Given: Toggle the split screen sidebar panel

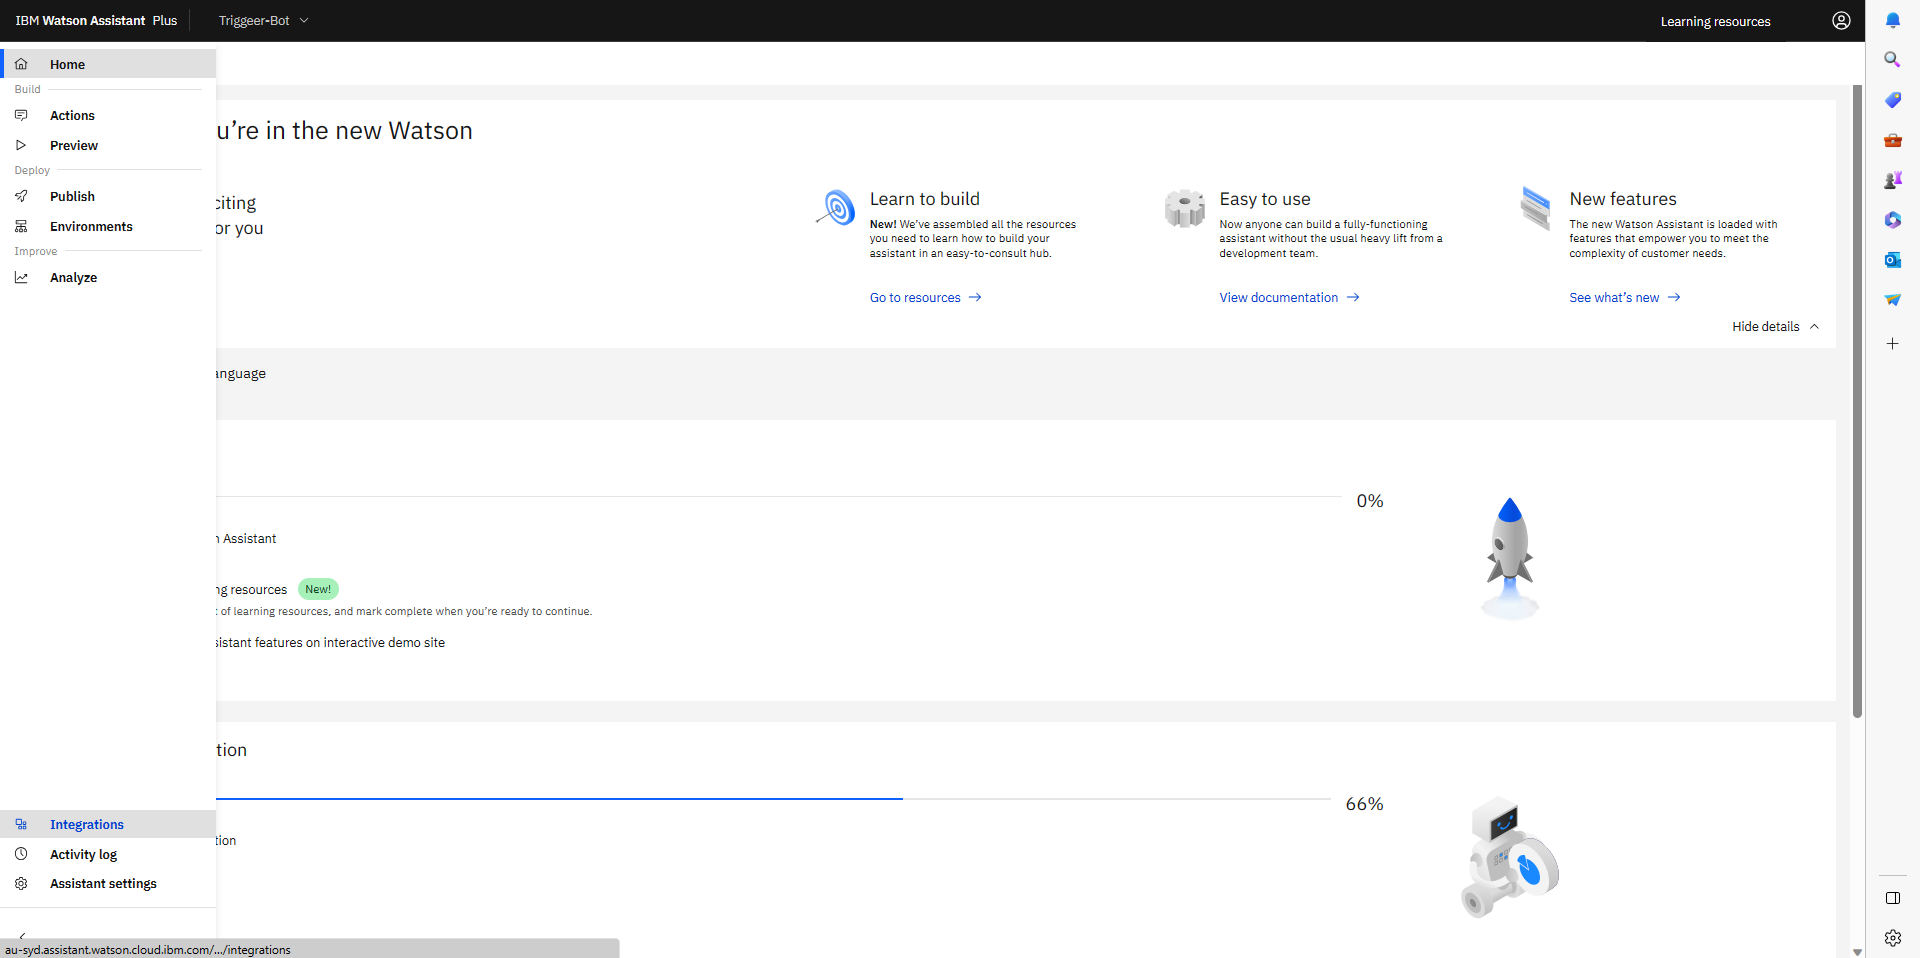Looking at the screenshot, I should pyautogui.click(x=1892, y=897).
